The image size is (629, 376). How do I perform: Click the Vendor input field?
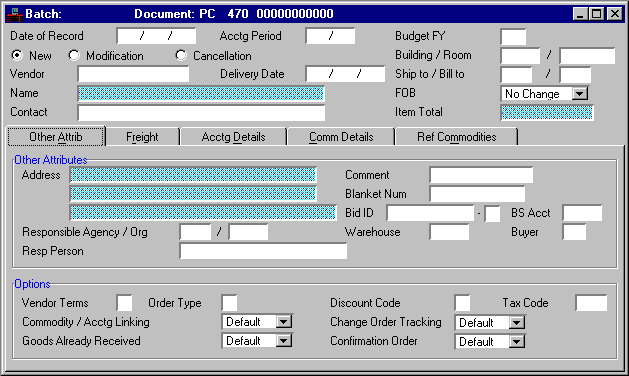pos(133,74)
